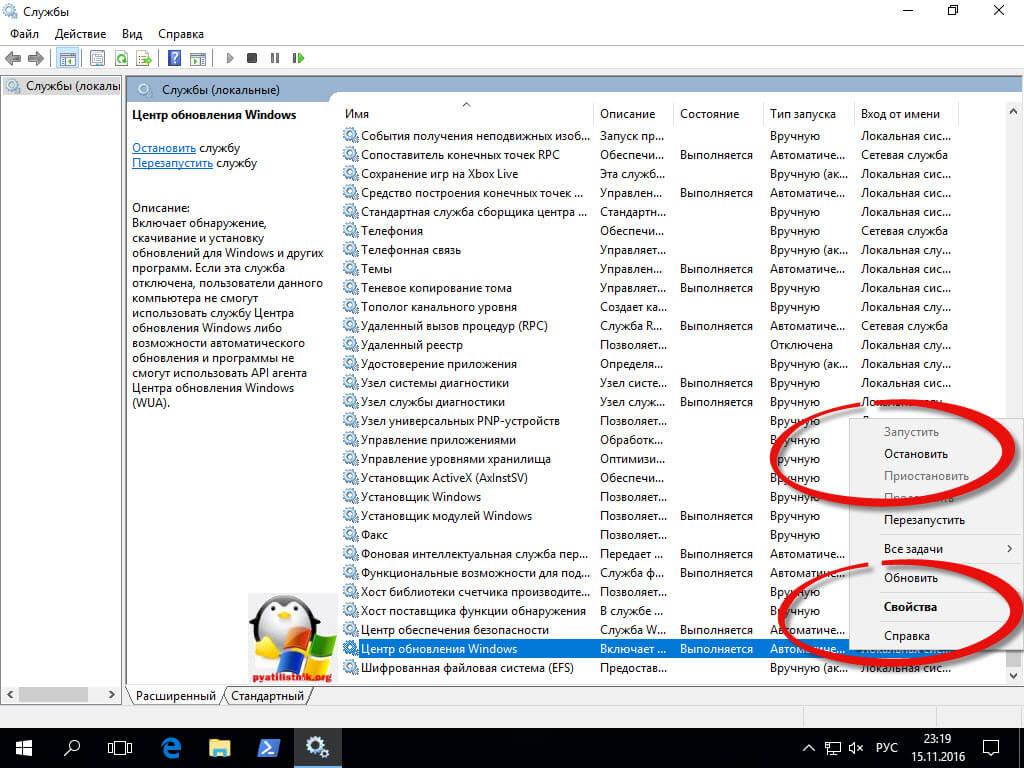Open File Explorer from the taskbar
This screenshot has height=768, width=1024.
click(x=220, y=748)
